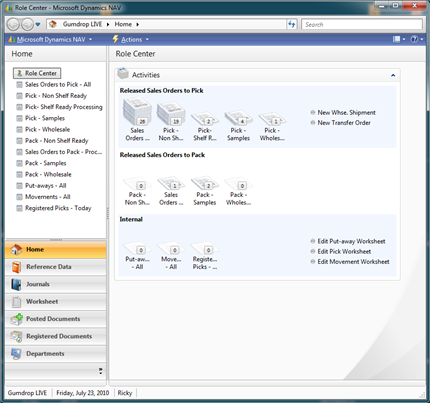Open the Pack - Non Sh... cue tile
The image size is (430, 403).
tap(137, 191)
